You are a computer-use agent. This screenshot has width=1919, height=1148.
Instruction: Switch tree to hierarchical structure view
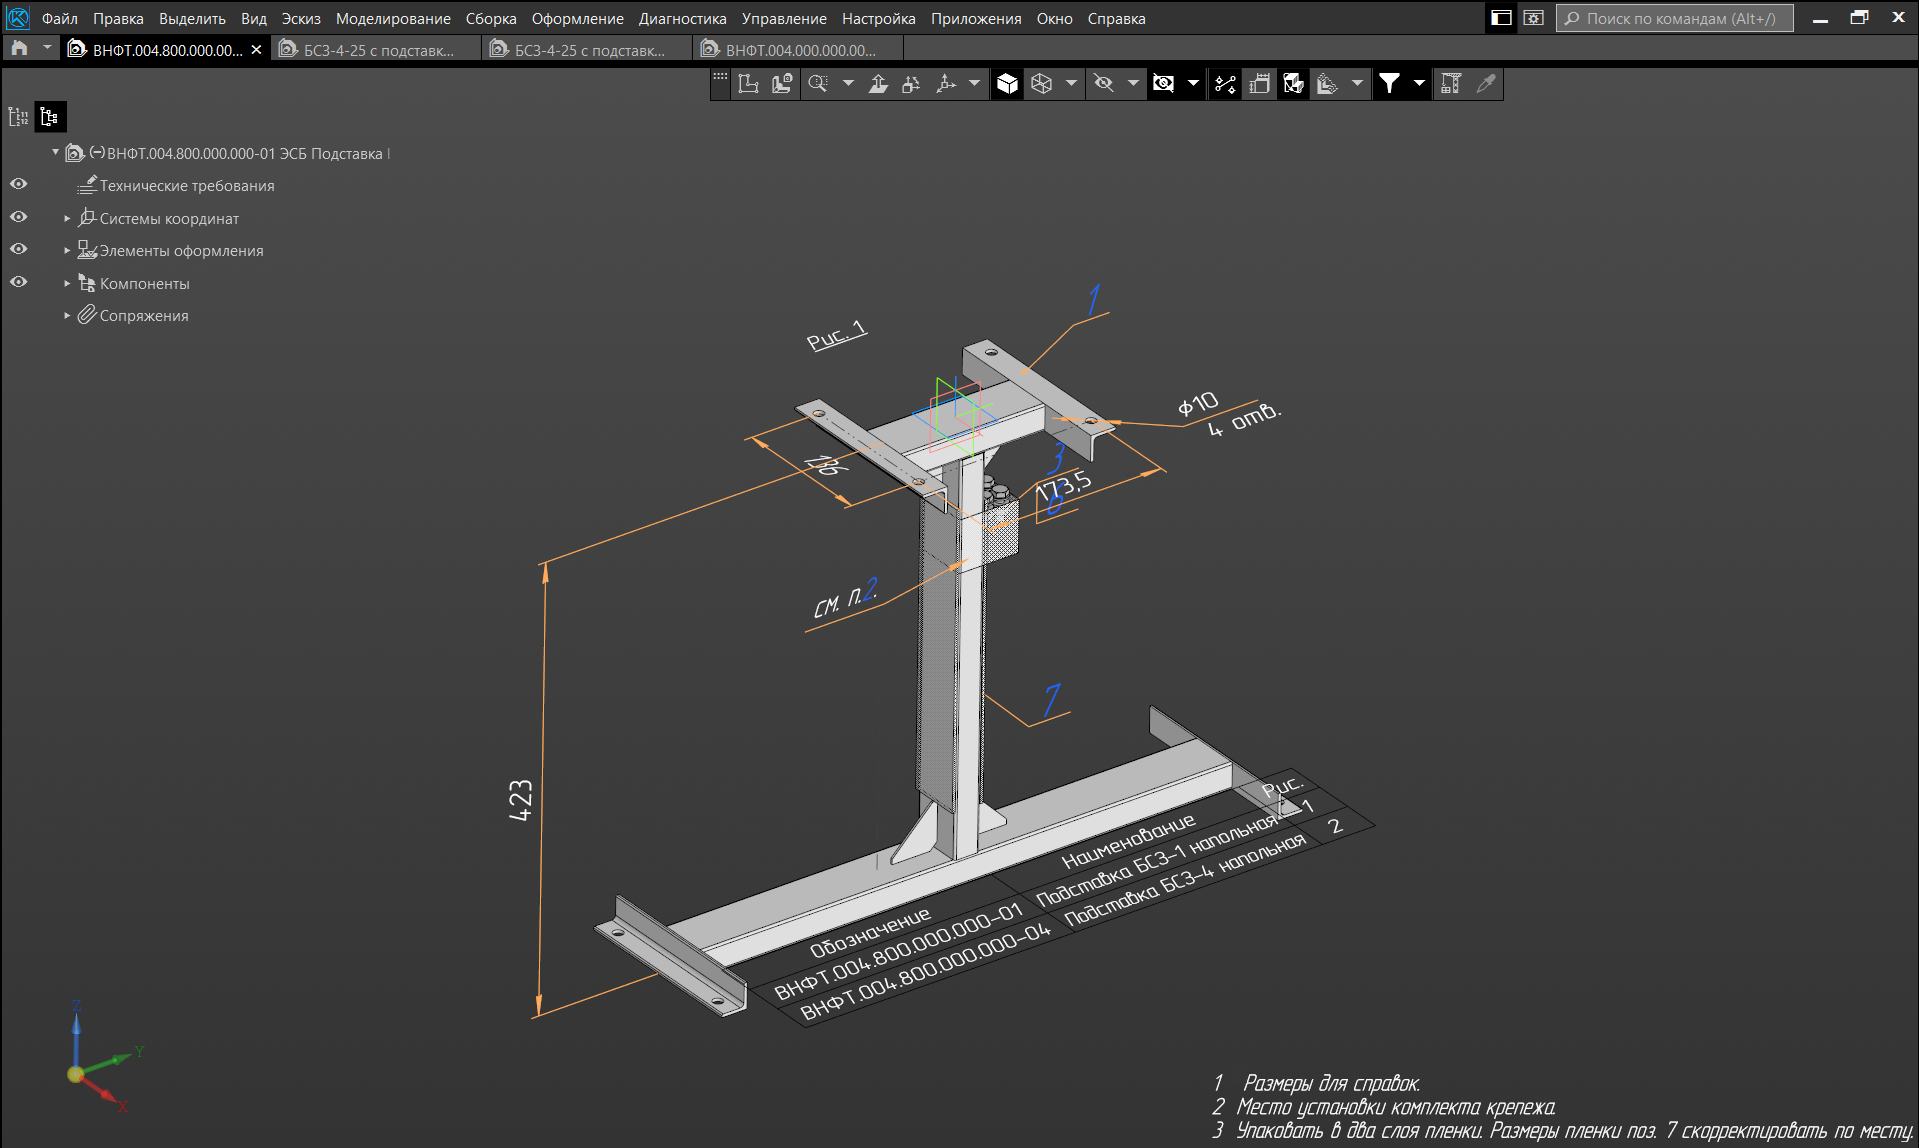click(x=49, y=117)
